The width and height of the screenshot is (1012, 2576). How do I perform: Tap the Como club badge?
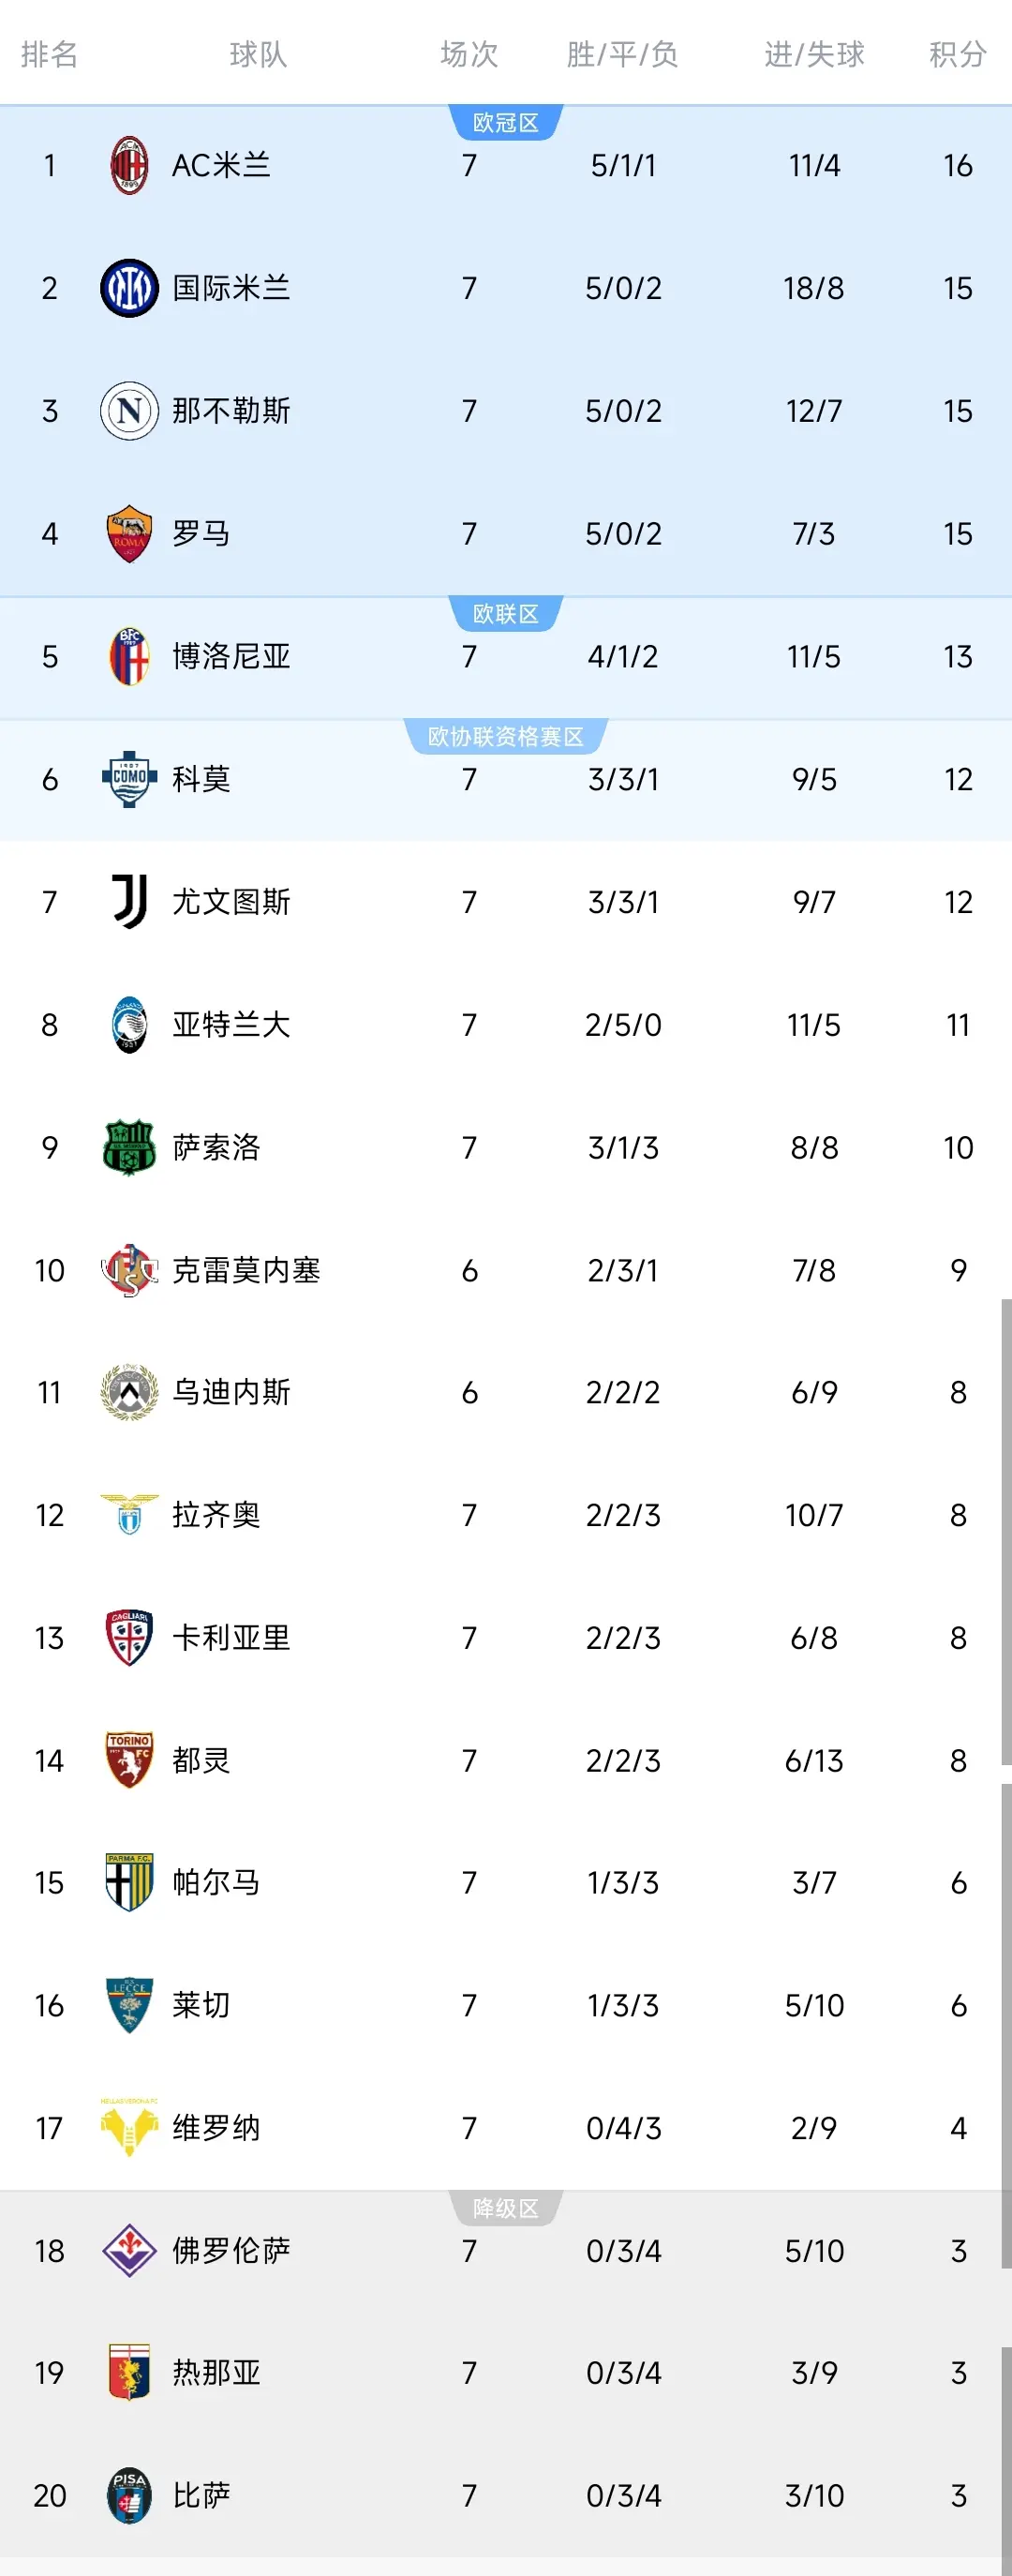click(x=129, y=779)
